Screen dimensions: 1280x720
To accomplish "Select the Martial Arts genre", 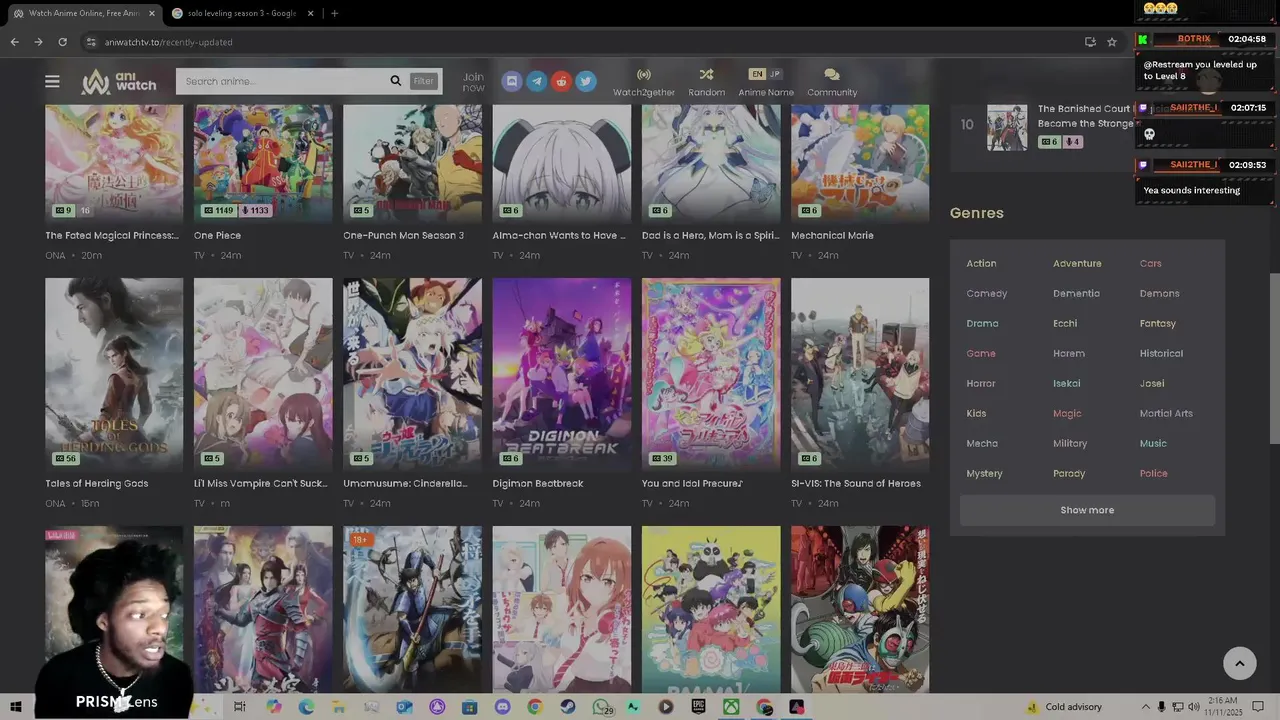I will click(1166, 413).
